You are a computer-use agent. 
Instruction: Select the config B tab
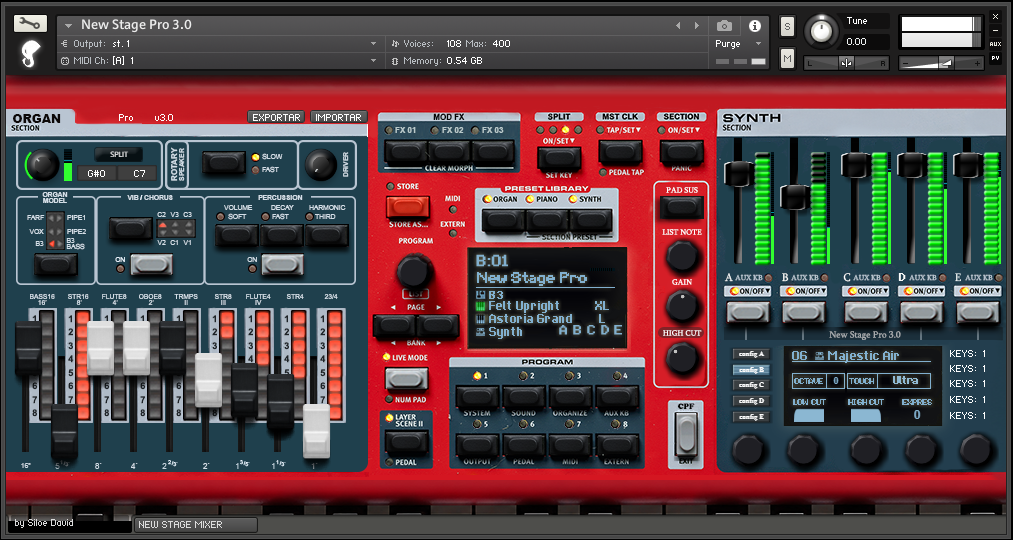pyautogui.click(x=751, y=370)
